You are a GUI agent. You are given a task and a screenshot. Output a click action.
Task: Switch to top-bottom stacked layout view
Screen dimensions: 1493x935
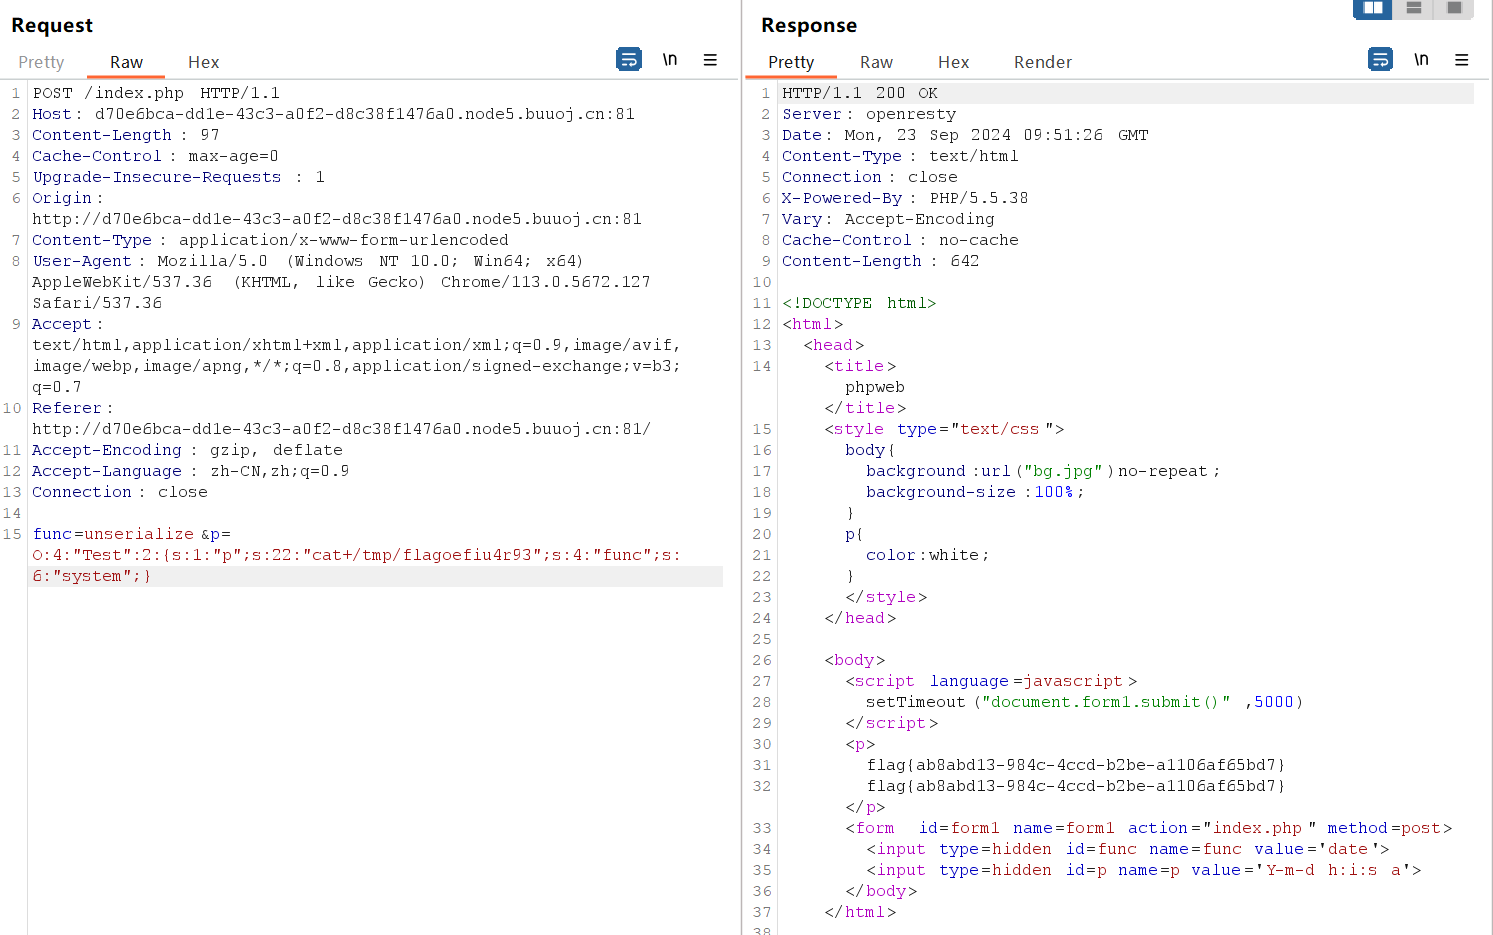pyautogui.click(x=1413, y=8)
